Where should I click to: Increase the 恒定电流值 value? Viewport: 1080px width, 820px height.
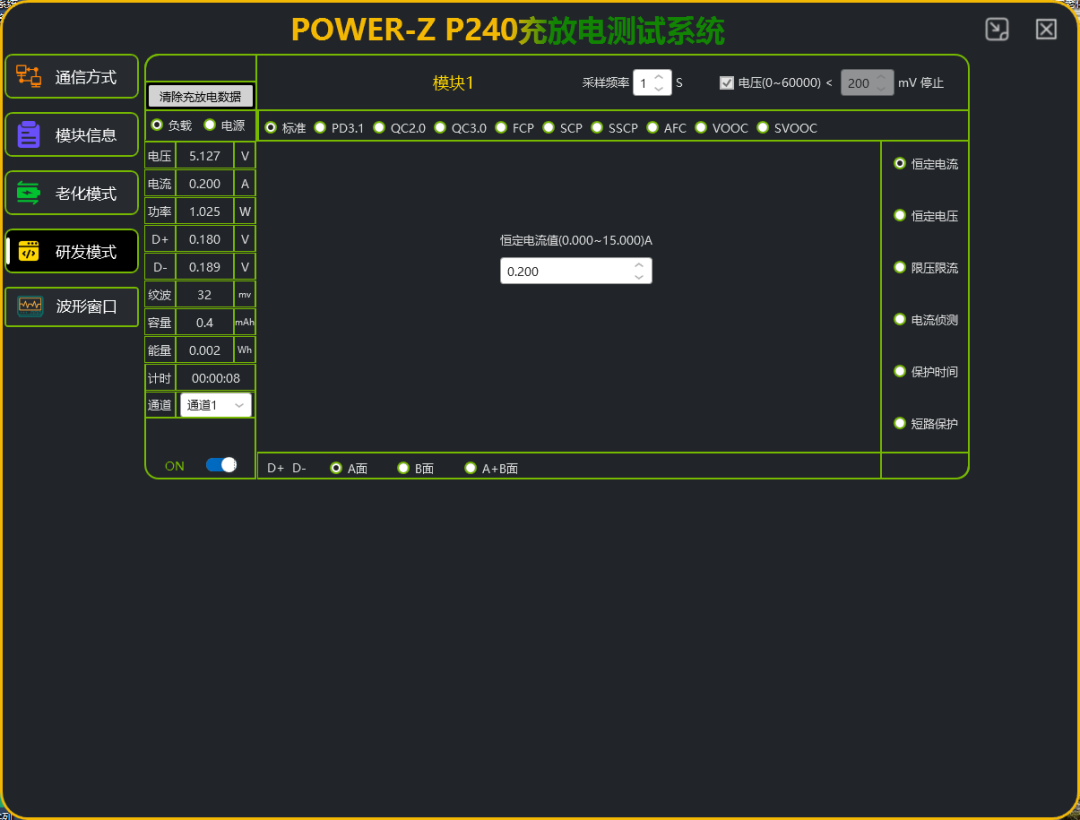639,264
